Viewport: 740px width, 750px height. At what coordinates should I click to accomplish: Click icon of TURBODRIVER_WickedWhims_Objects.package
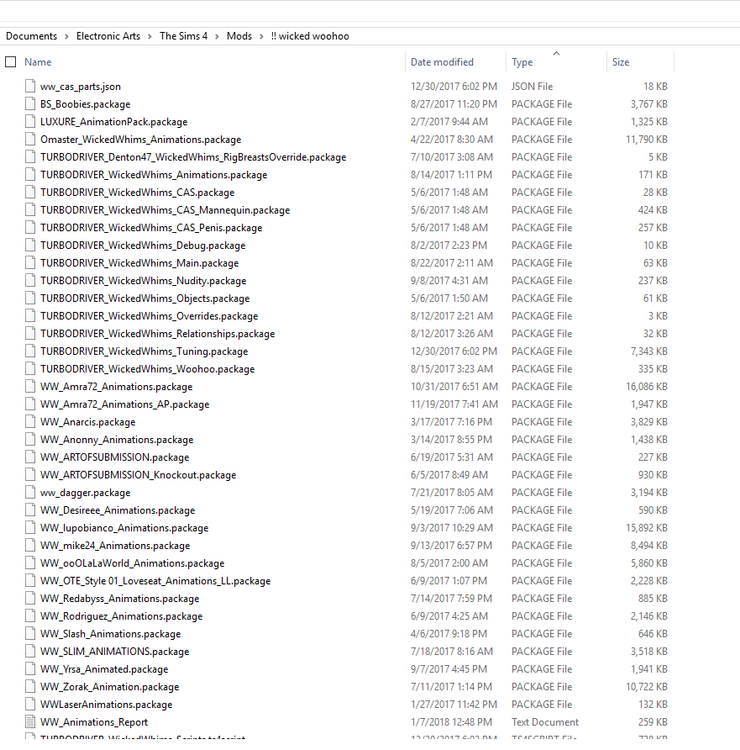[30, 298]
